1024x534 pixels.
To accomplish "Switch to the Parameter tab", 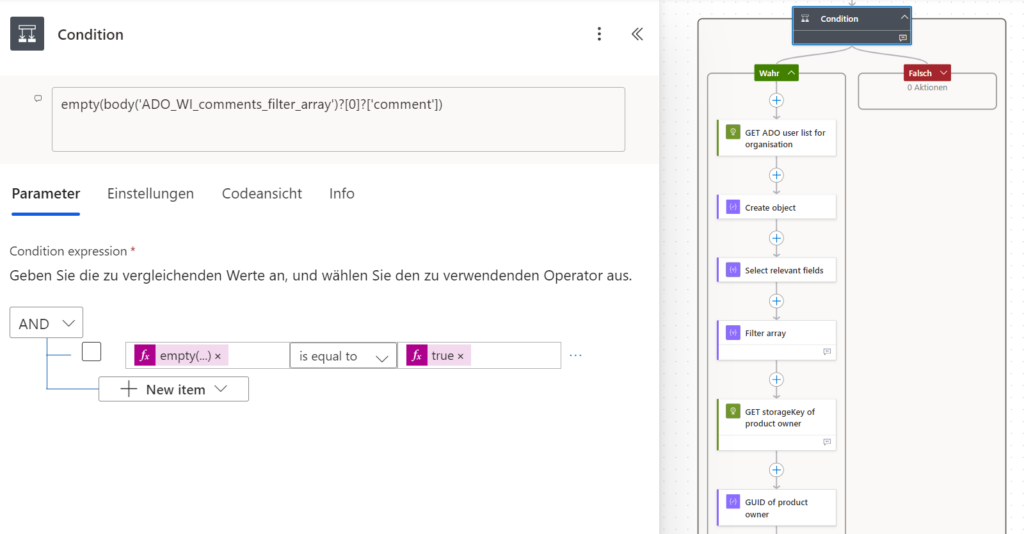I will click(x=46, y=193).
